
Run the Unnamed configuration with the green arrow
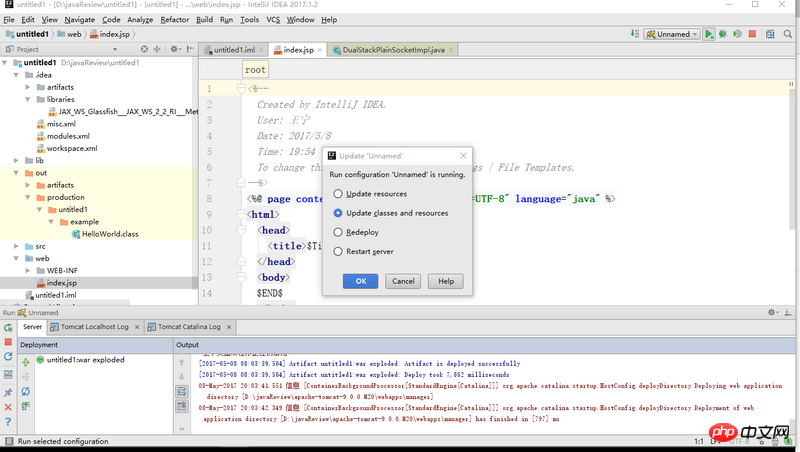coord(709,34)
